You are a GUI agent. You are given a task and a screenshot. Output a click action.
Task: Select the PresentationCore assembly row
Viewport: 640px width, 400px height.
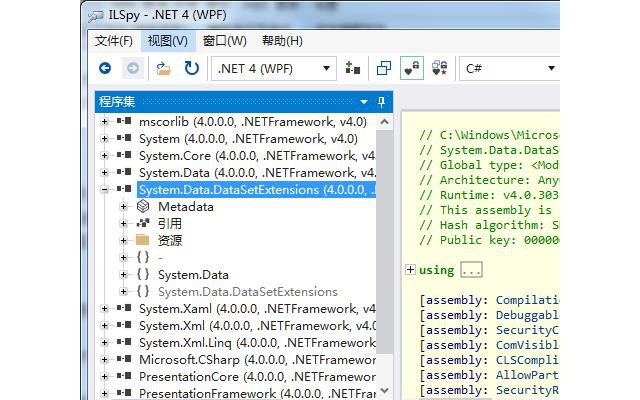(257, 377)
